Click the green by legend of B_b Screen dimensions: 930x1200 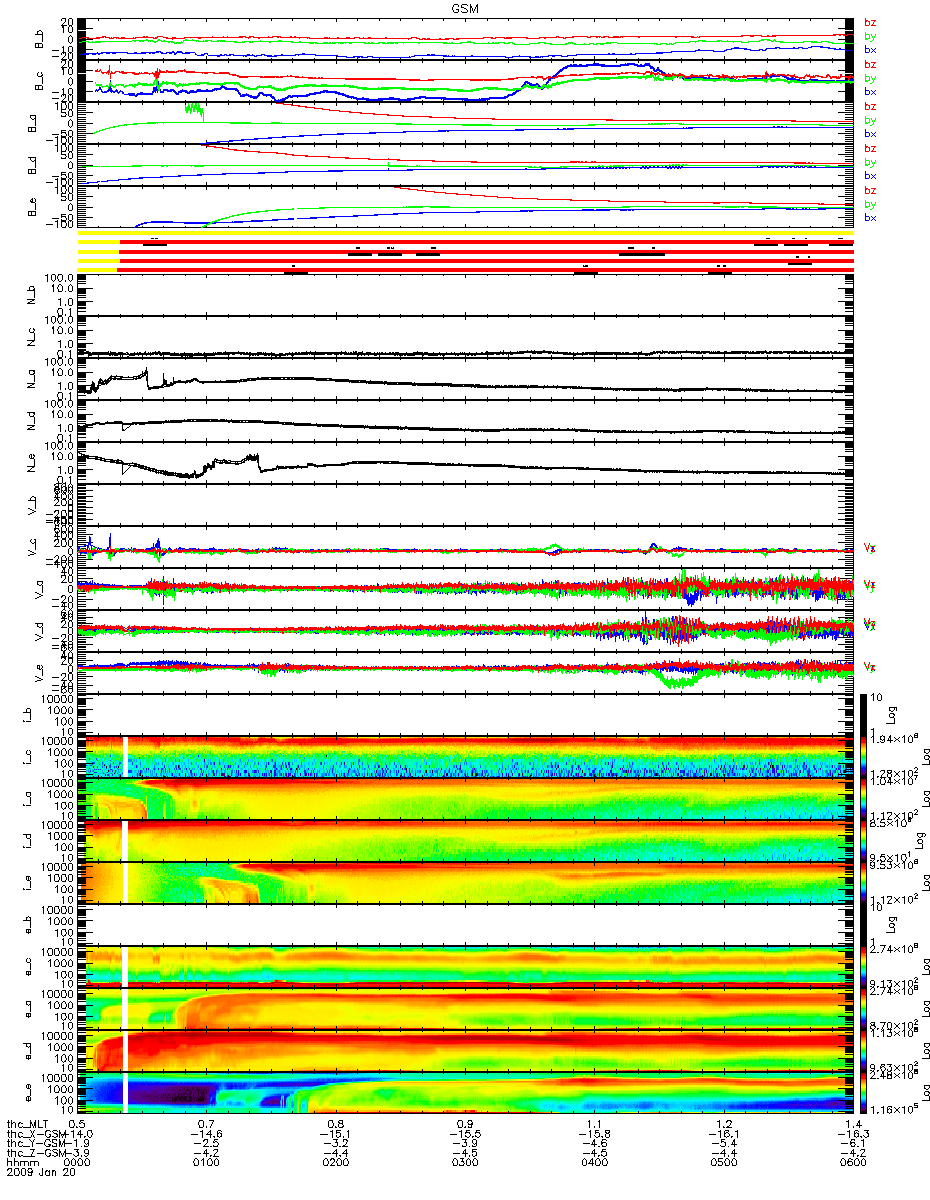click(870, 36)
